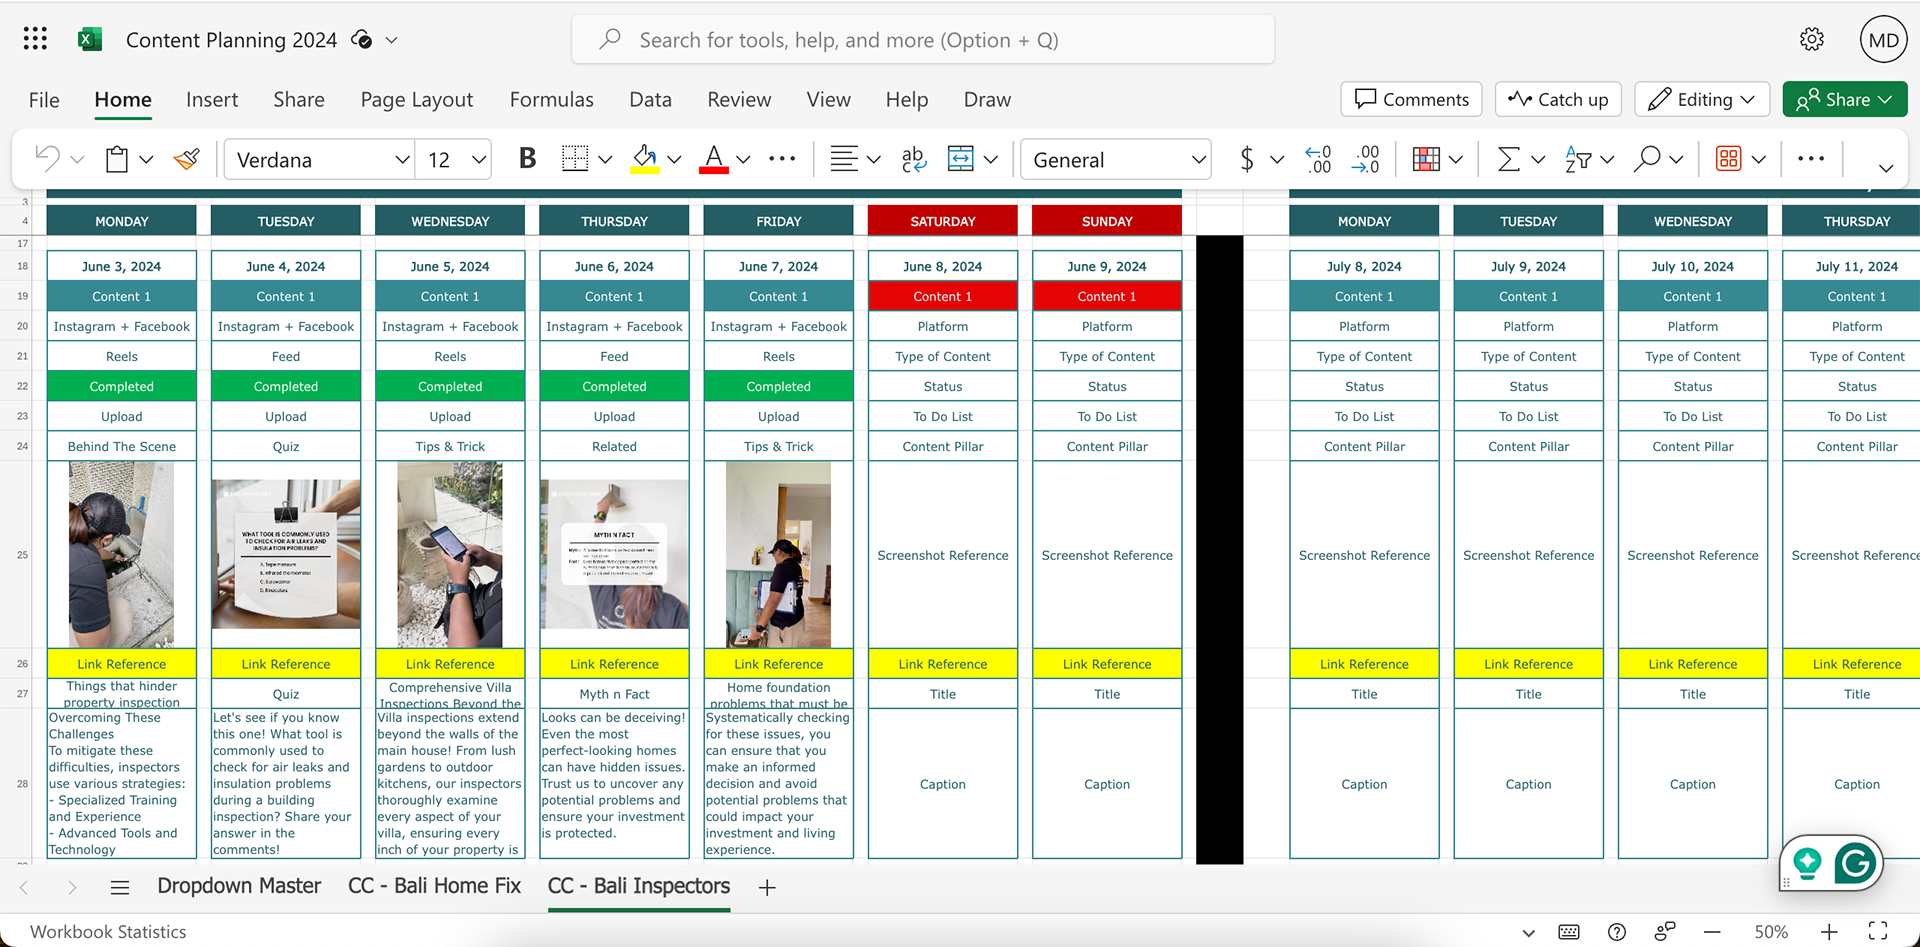Switch to the Draw tab

[987, 99]
